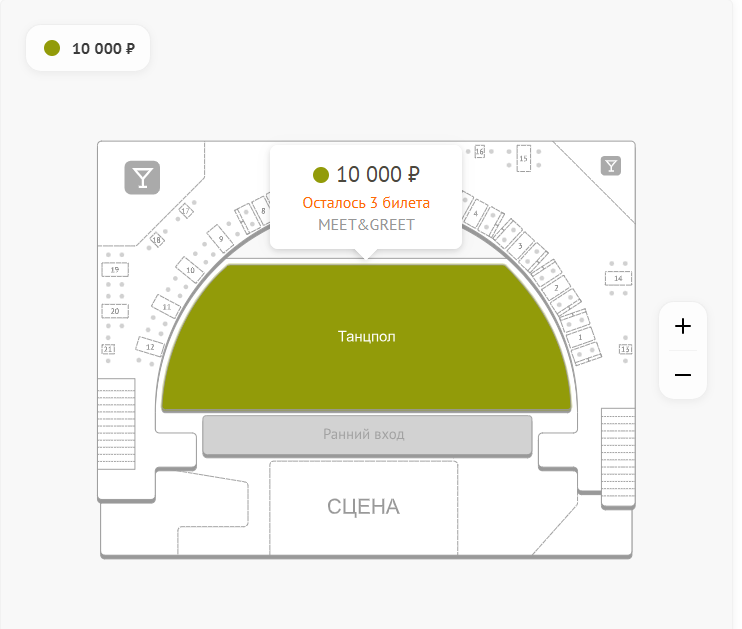Image resolution: width=742 pixels, height=629 pixels.
Task: Select table 1 in the right arc
Action: [x=580, y=337]
